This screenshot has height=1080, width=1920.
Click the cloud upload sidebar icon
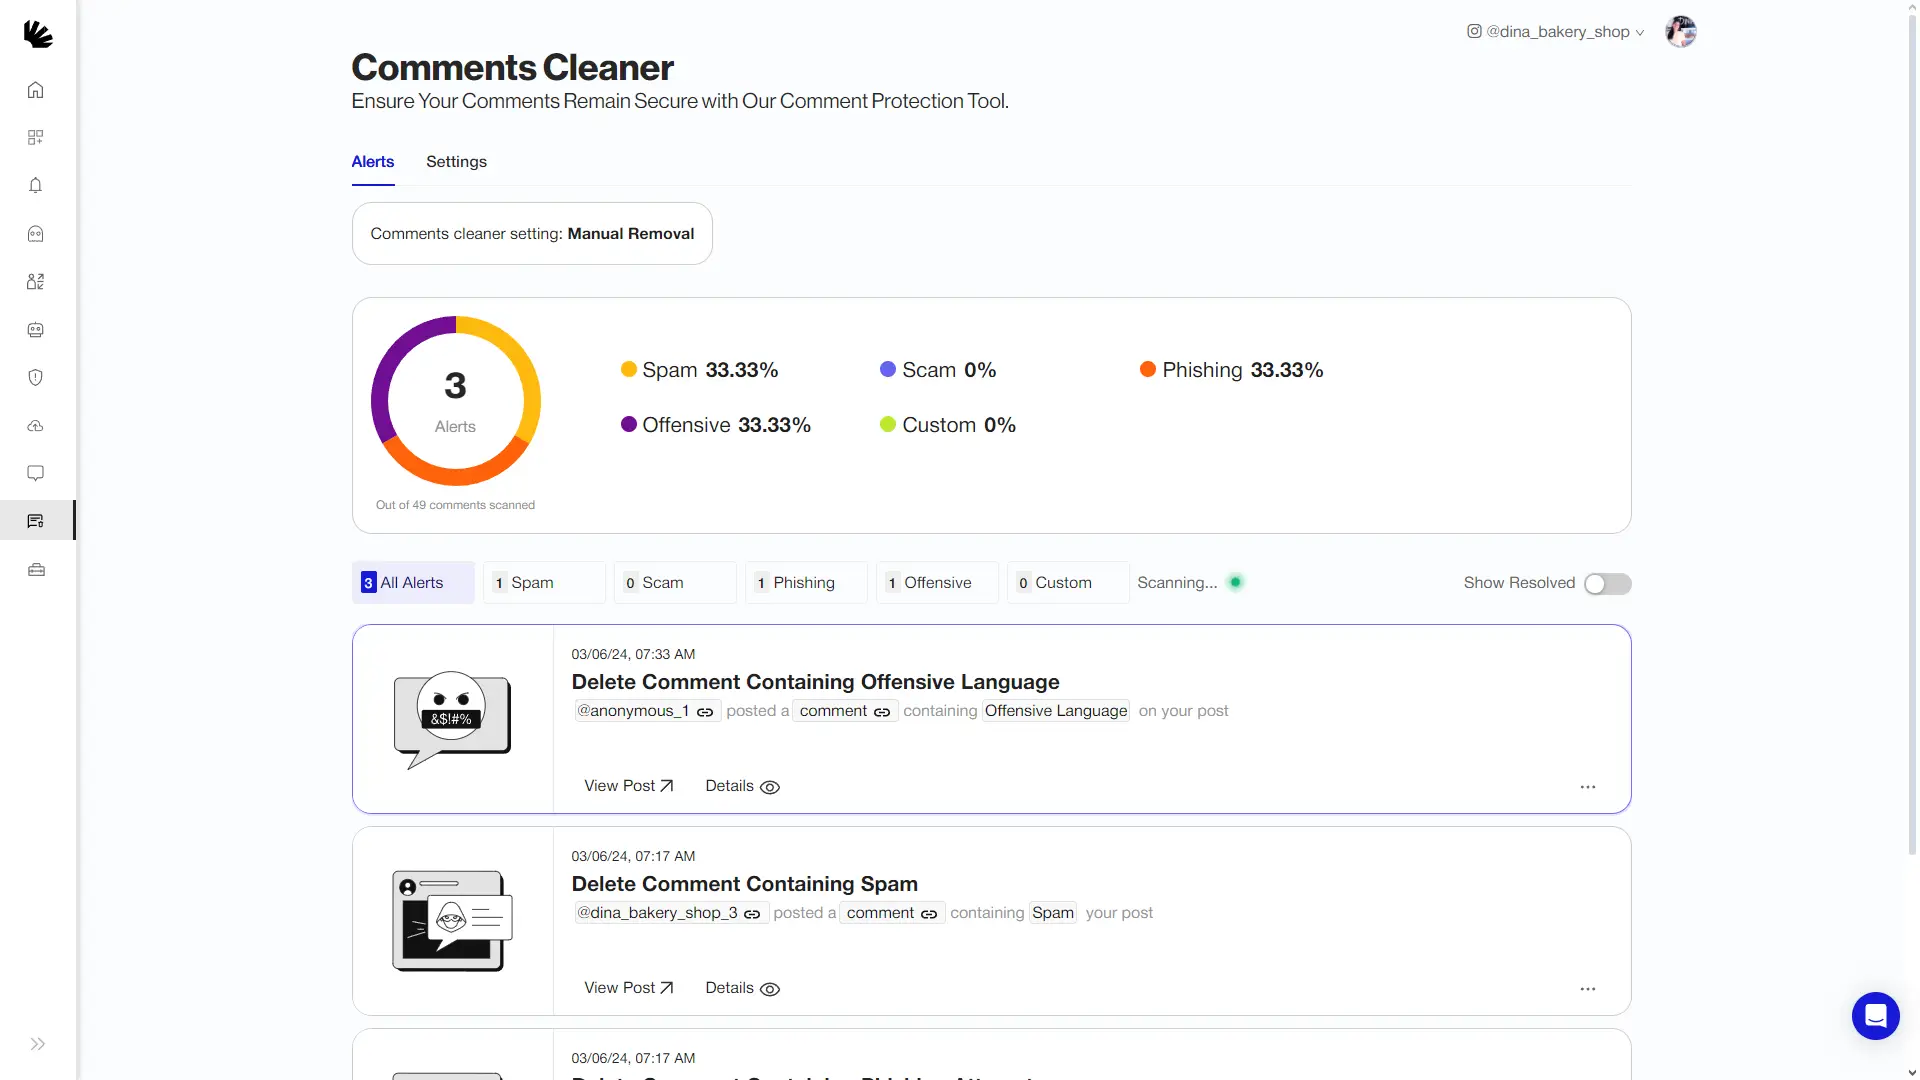tap(36, 426)
